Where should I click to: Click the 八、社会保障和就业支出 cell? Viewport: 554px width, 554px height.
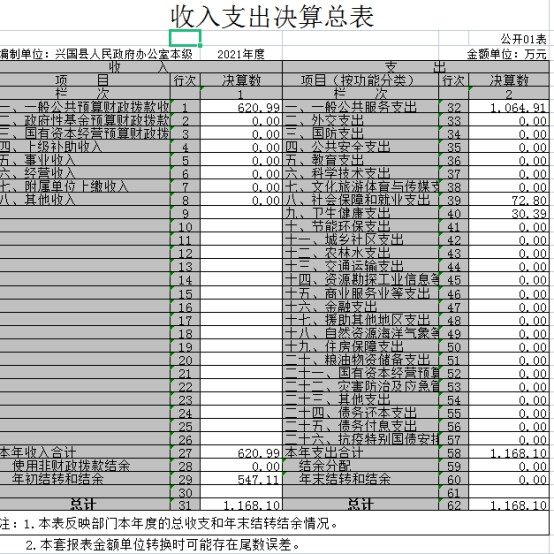[360, 200]
